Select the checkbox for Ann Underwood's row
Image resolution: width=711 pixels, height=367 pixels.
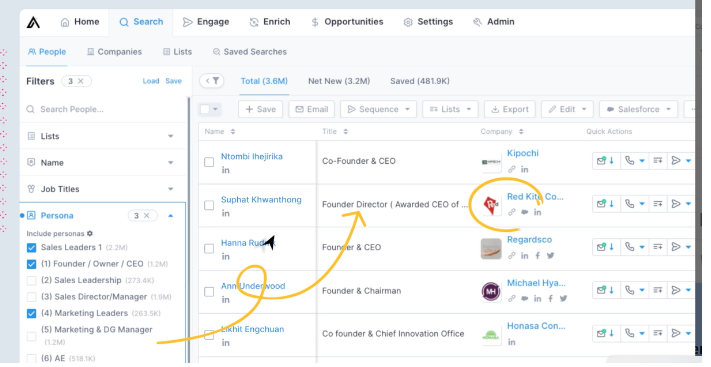(x=209, y=292)
